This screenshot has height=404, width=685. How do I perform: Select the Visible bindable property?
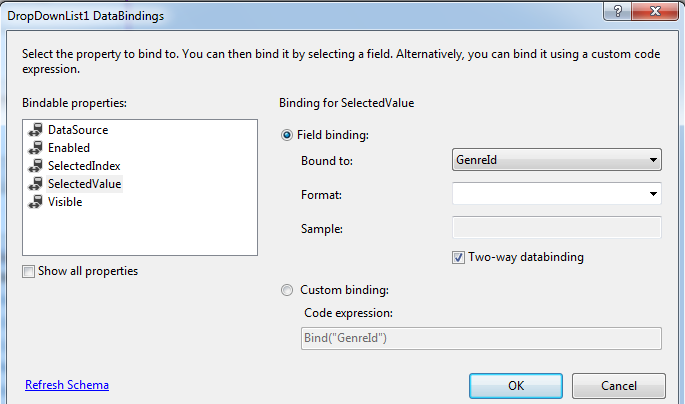(x=65, y=202)
